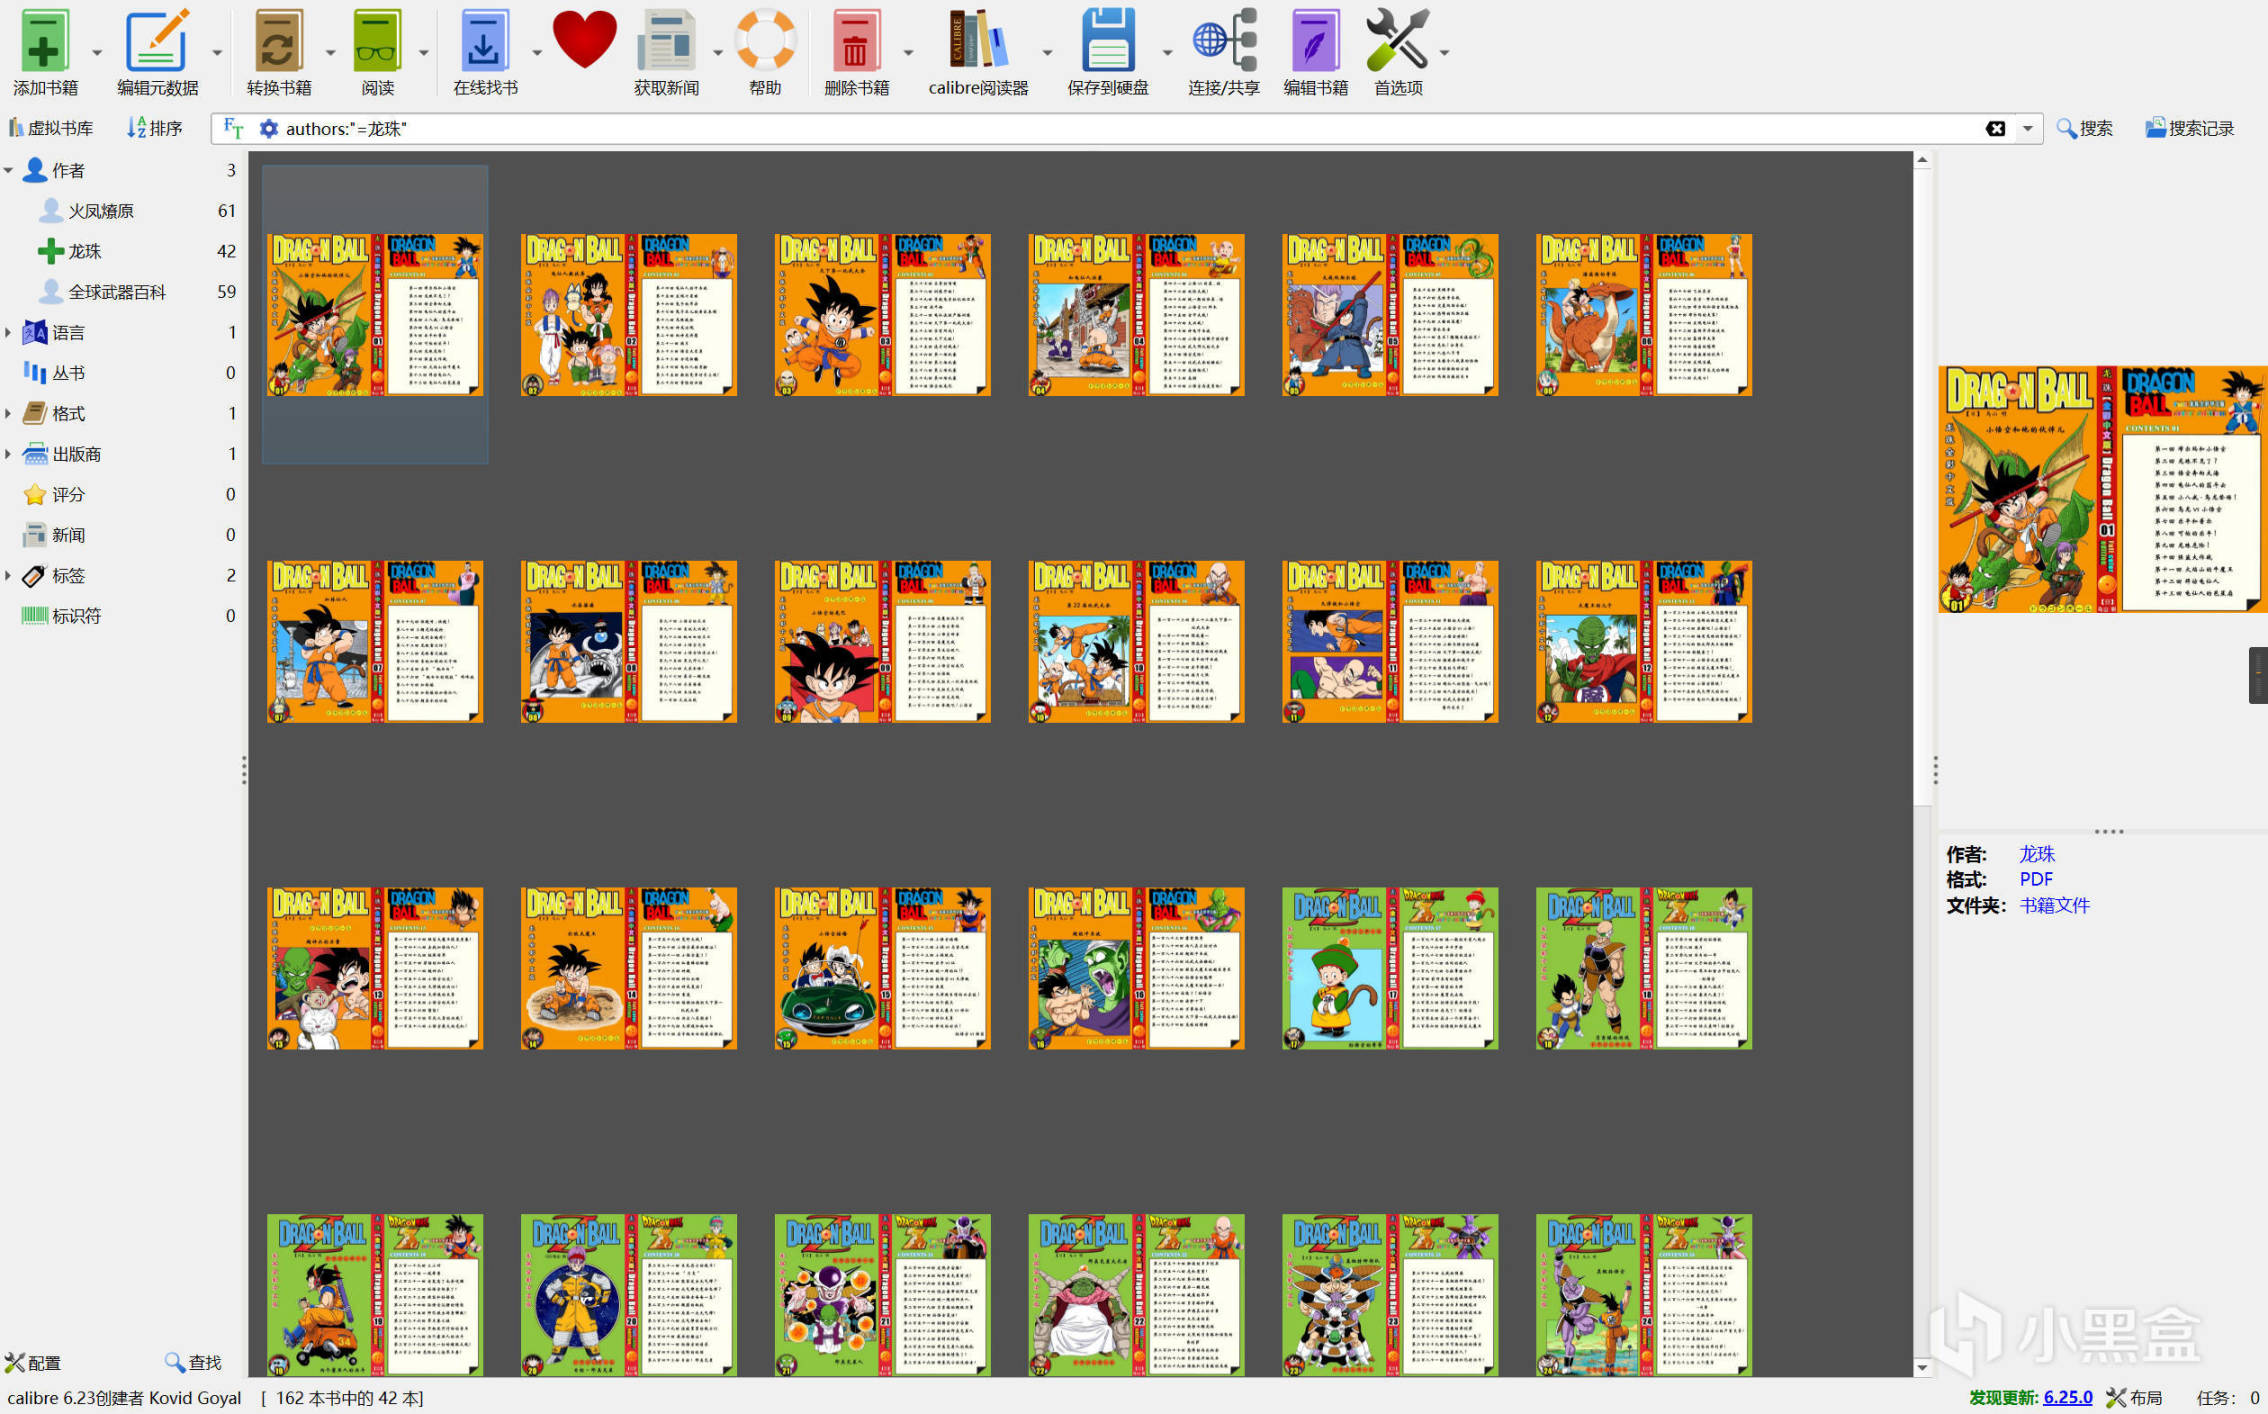2268x1414 pixels.
Task: Open the Connect/Share (连接/共享) icon
Action: tap(1223, 42)
